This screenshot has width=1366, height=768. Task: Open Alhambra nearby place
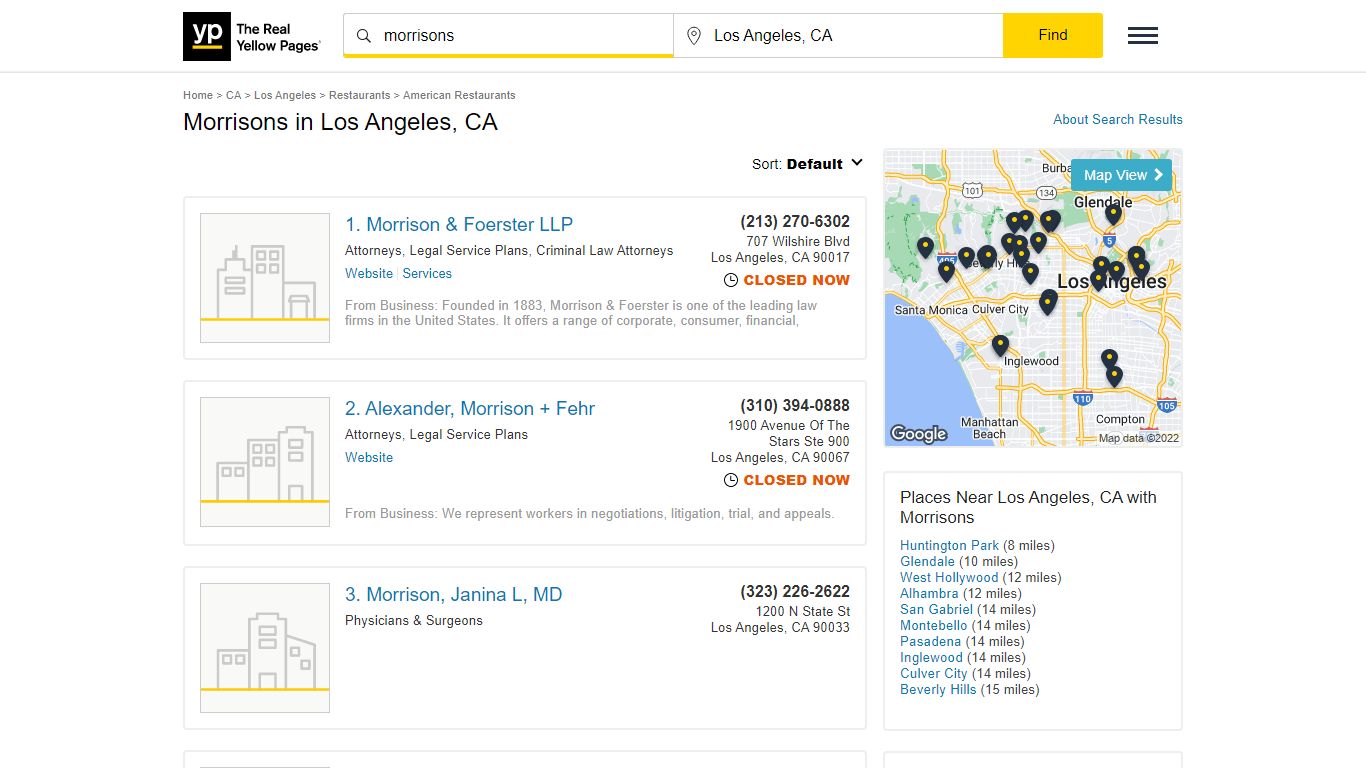click(929, 594)
